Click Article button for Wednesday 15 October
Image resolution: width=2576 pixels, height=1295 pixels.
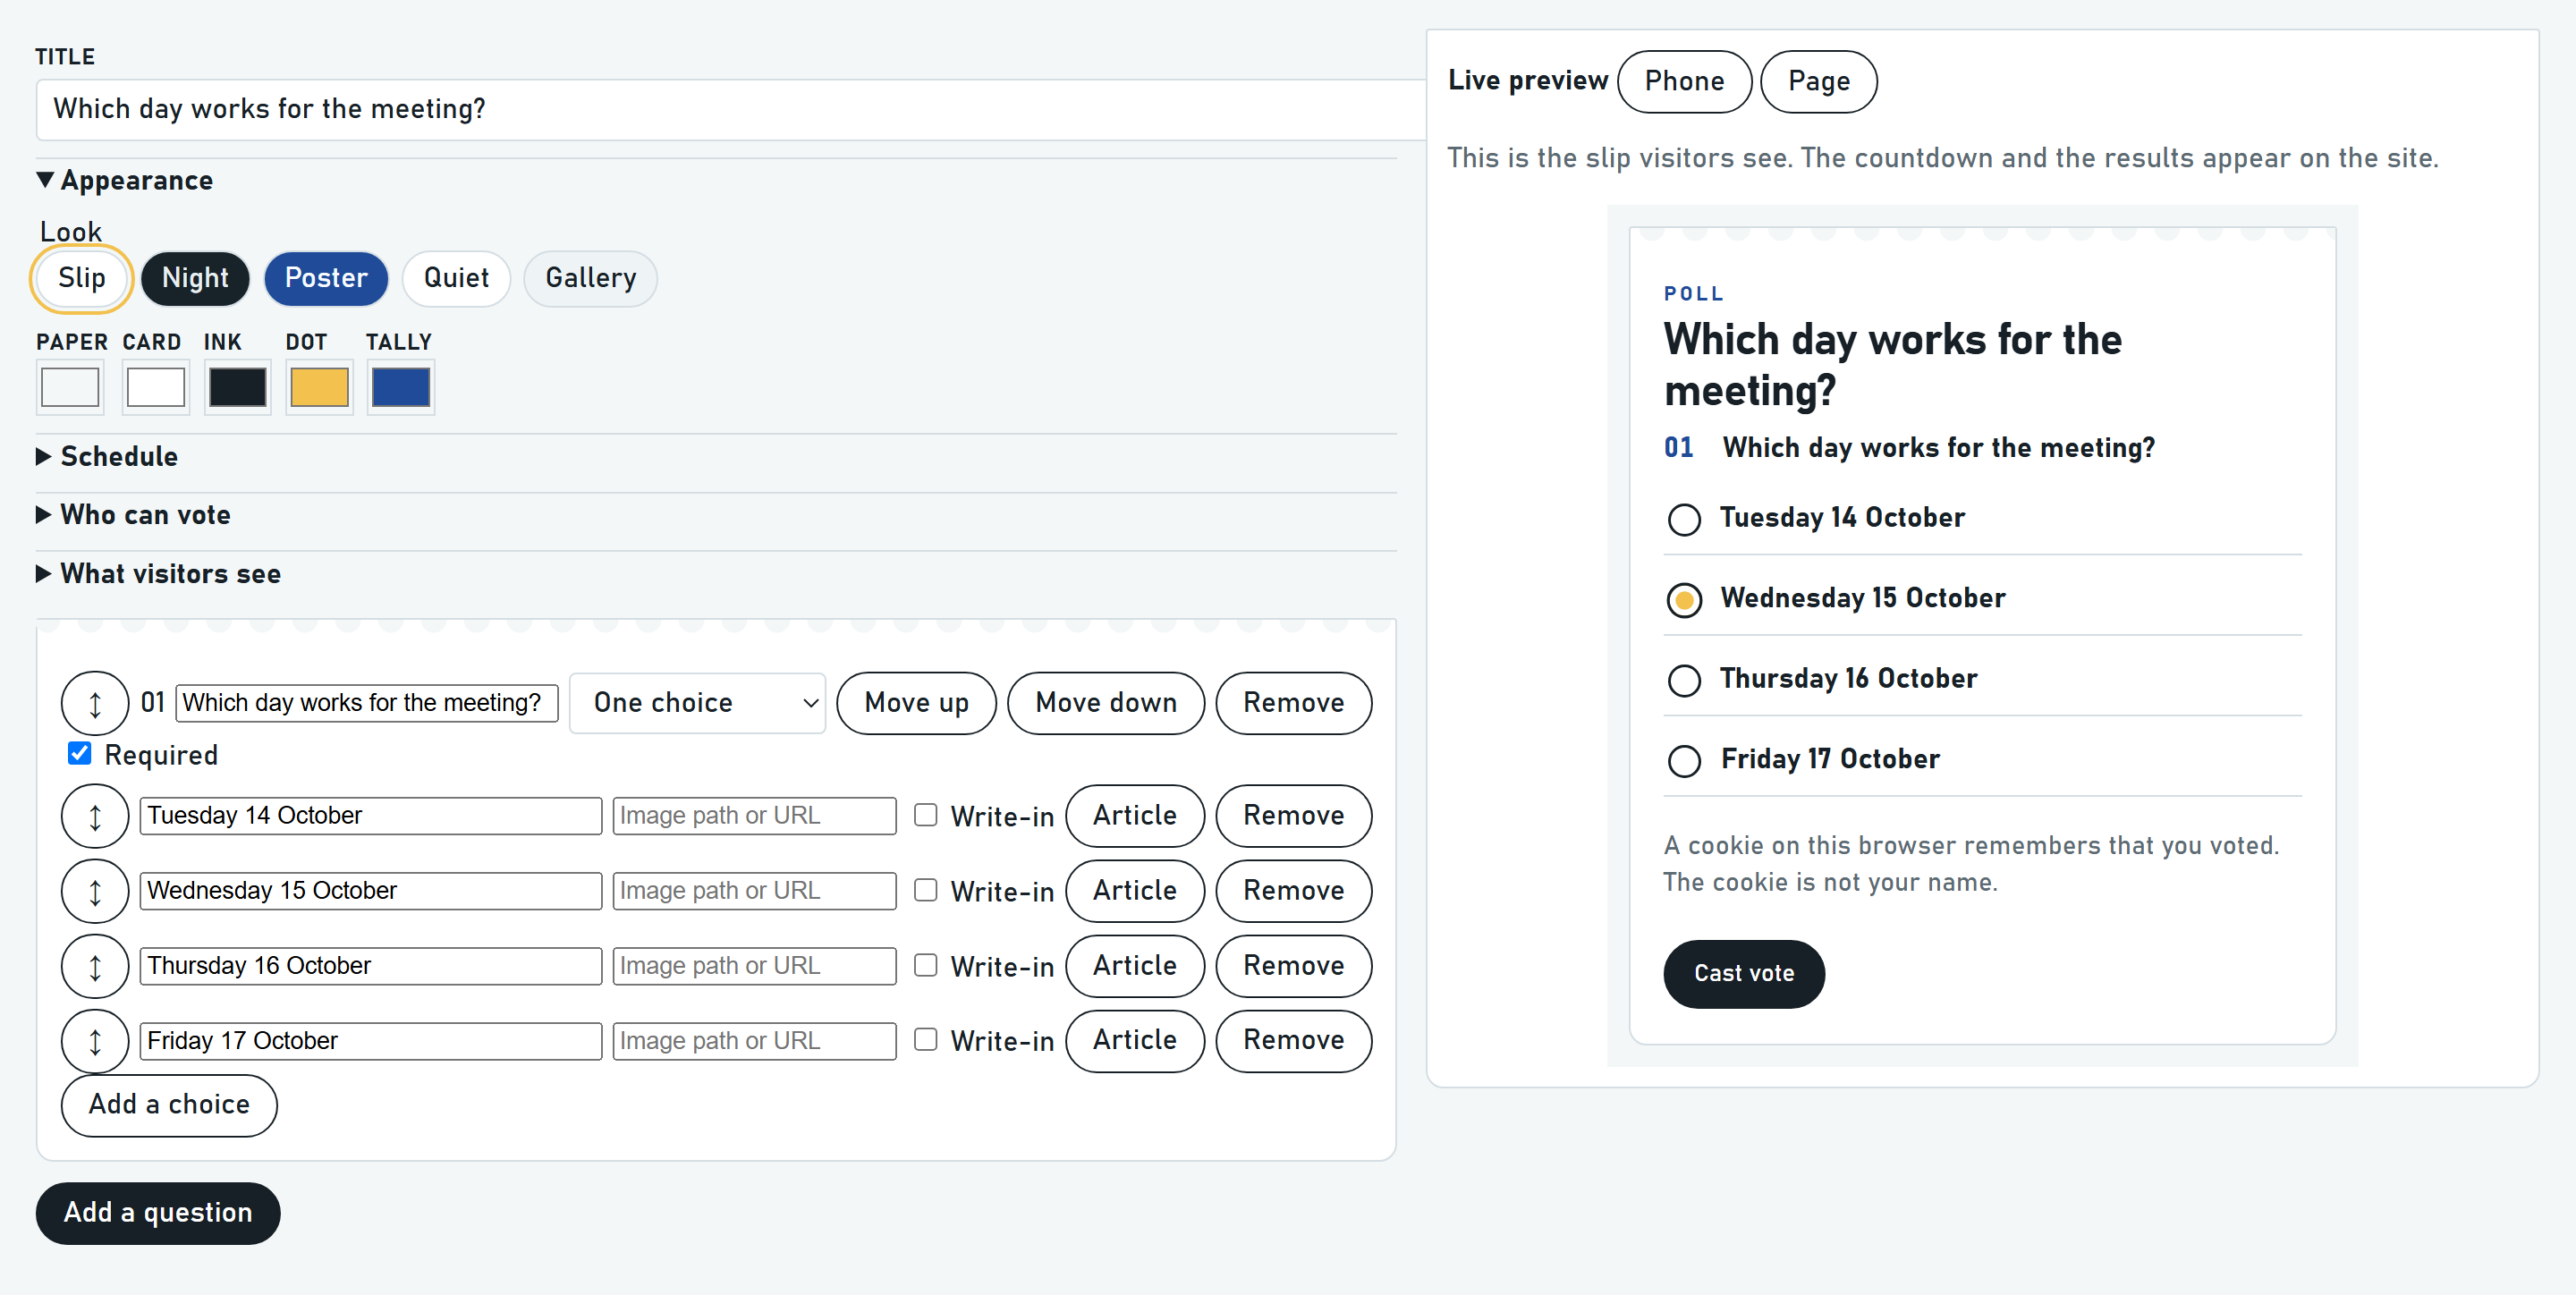click(x=1135, y=891)
